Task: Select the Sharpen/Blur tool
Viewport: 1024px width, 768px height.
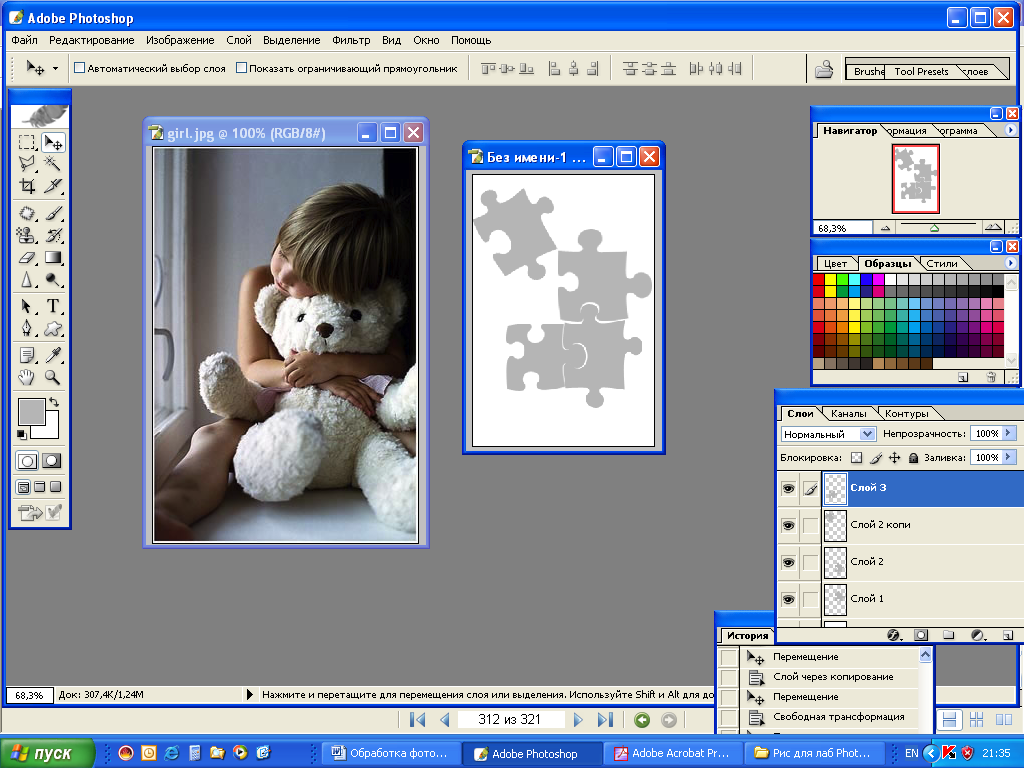Action: tap(27, 280)
